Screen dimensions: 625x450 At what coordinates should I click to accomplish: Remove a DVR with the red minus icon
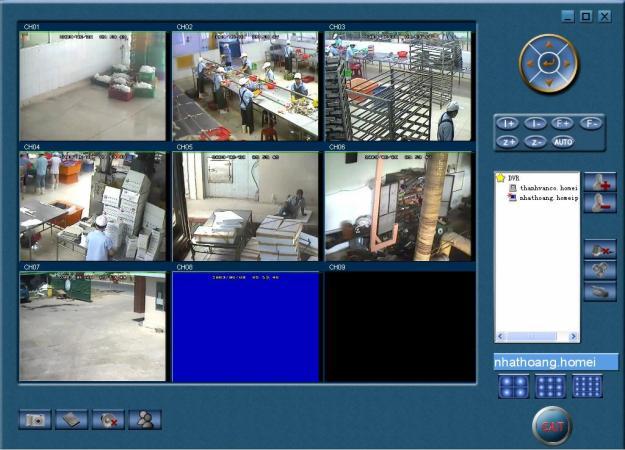[x=600, y=203]
